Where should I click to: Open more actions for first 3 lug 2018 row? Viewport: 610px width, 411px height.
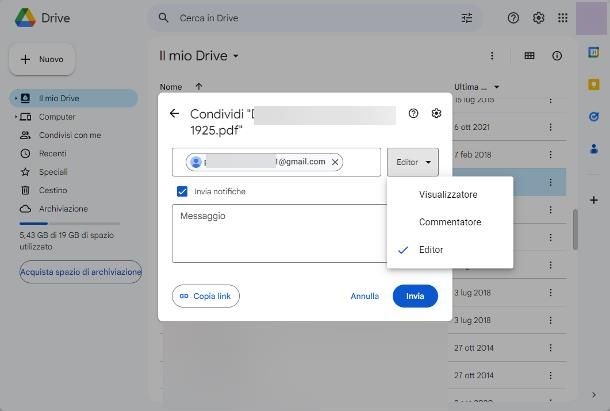point(550,292)
